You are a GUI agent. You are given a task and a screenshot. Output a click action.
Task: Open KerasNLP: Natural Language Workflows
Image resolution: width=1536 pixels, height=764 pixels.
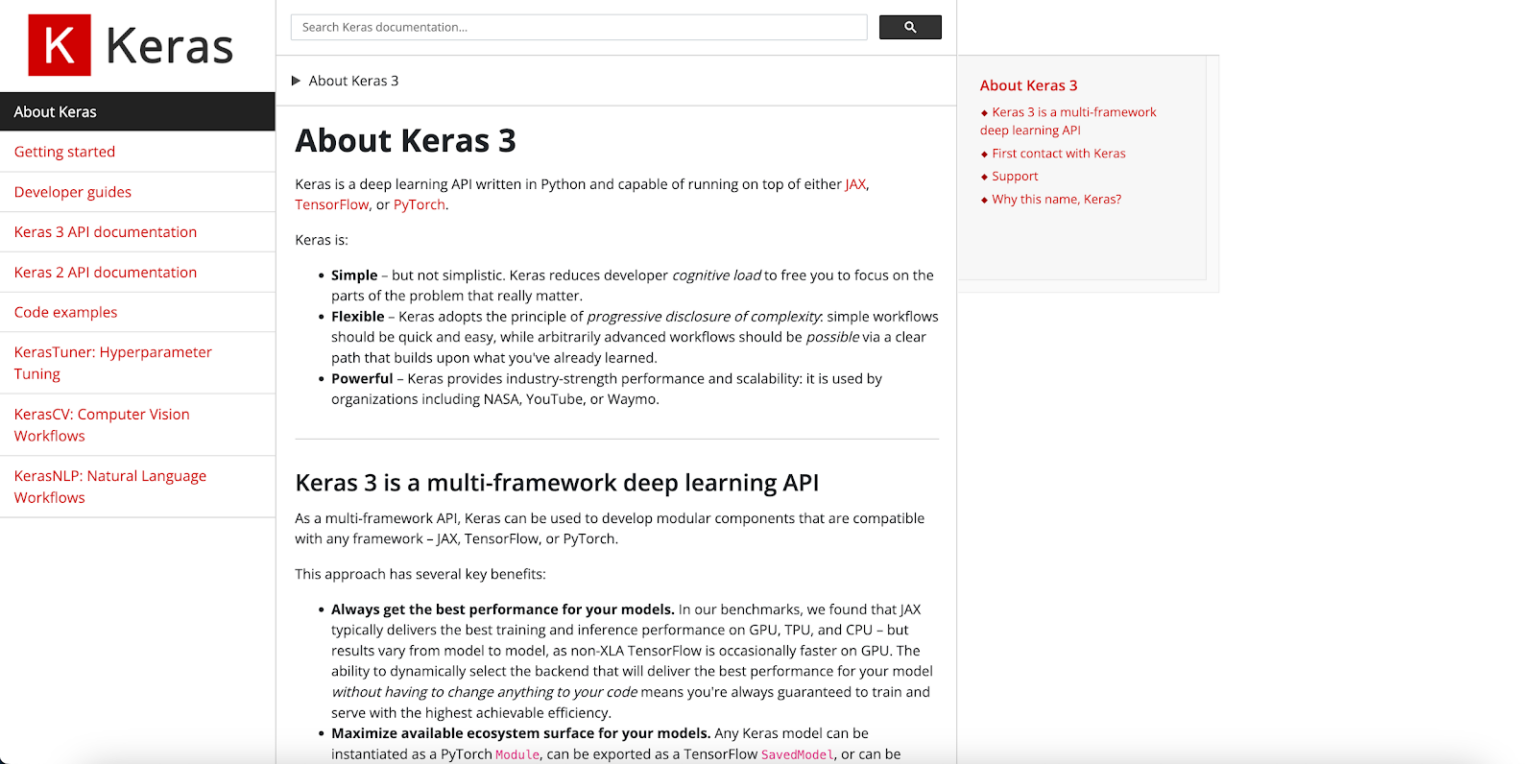coord(110,486)
